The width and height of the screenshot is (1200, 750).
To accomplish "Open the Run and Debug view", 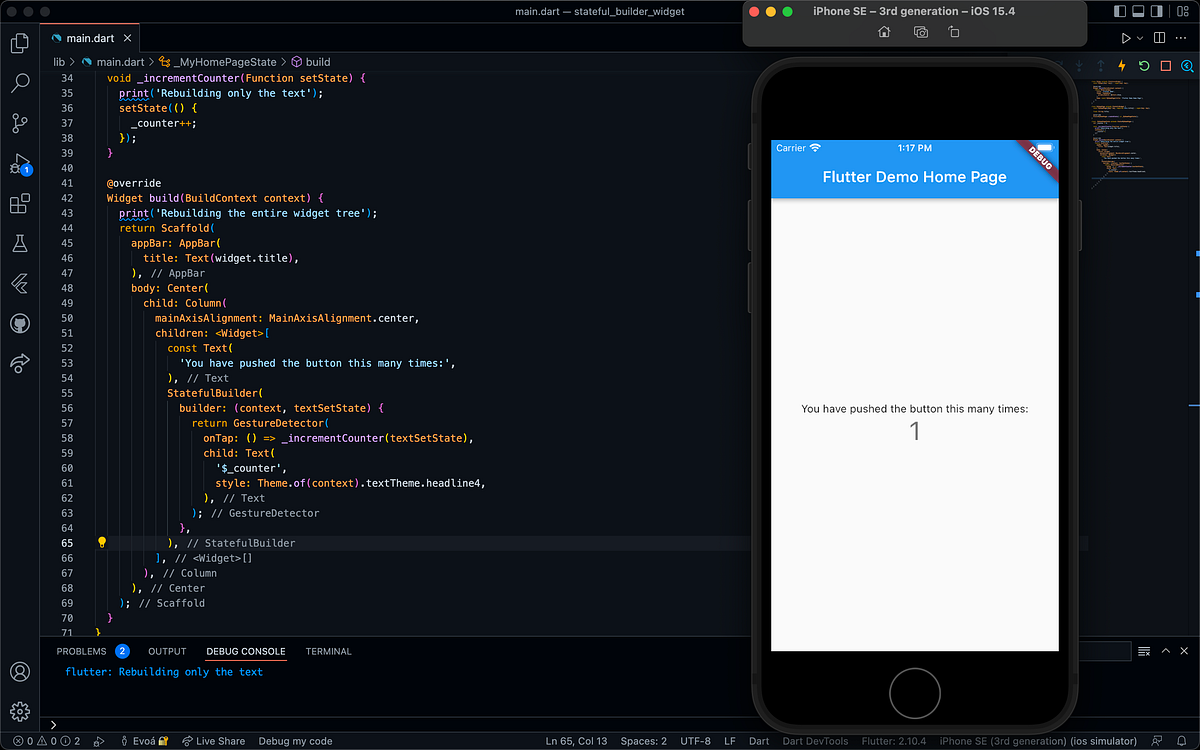I will (19, 163).
